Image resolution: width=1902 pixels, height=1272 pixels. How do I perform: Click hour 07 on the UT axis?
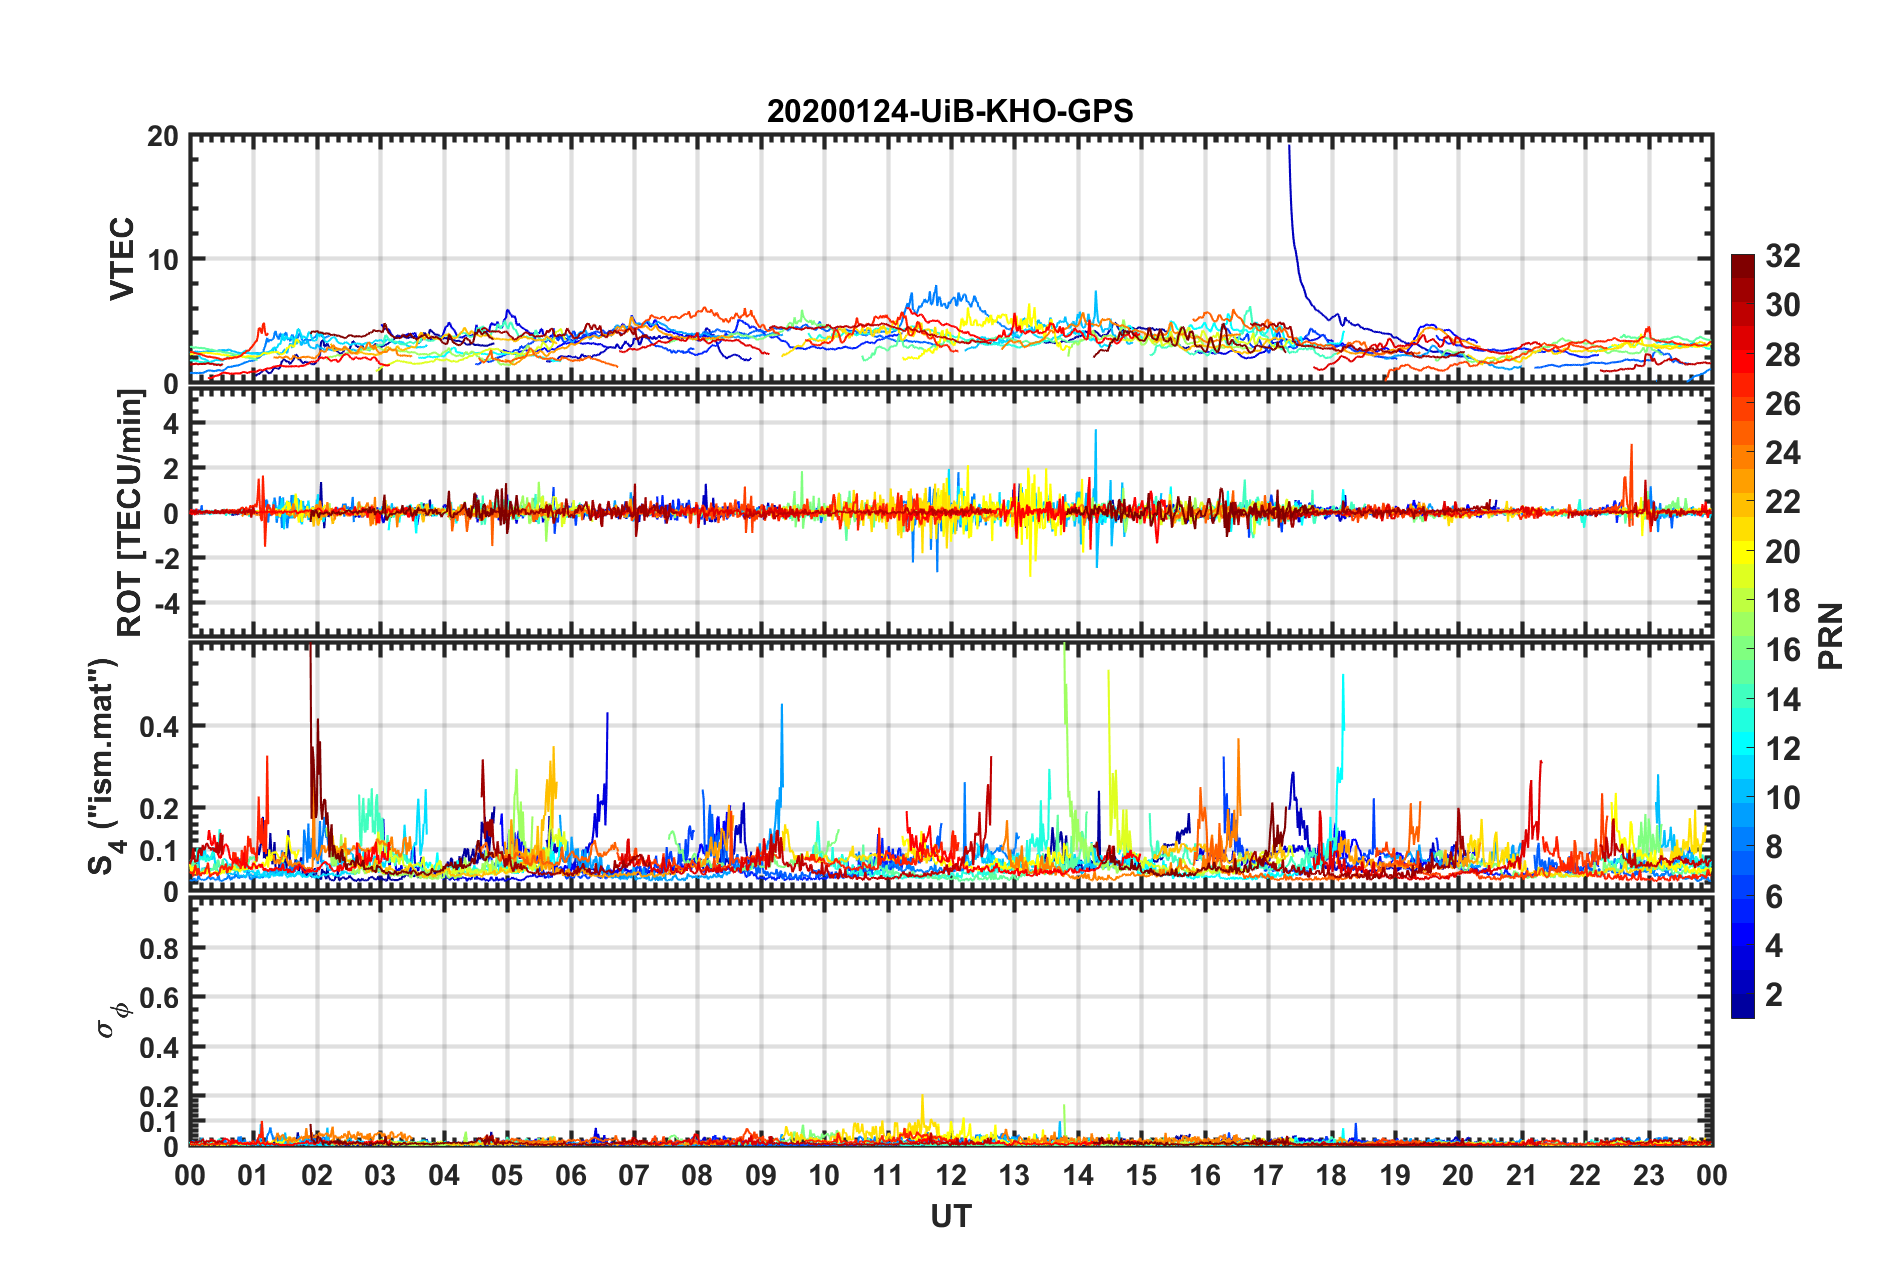(634, 1175)
